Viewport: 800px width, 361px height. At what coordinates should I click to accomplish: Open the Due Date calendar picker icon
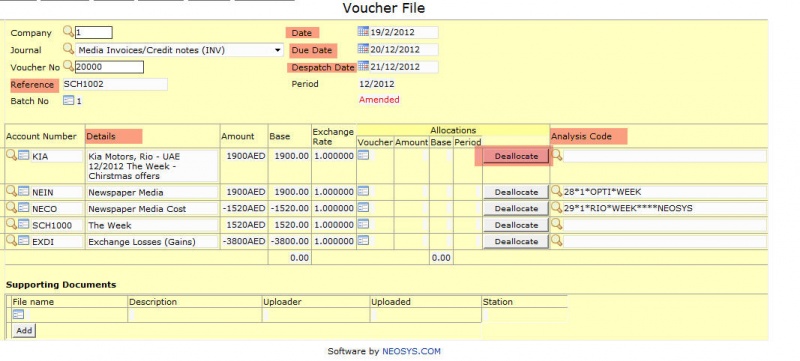point(363,49)
